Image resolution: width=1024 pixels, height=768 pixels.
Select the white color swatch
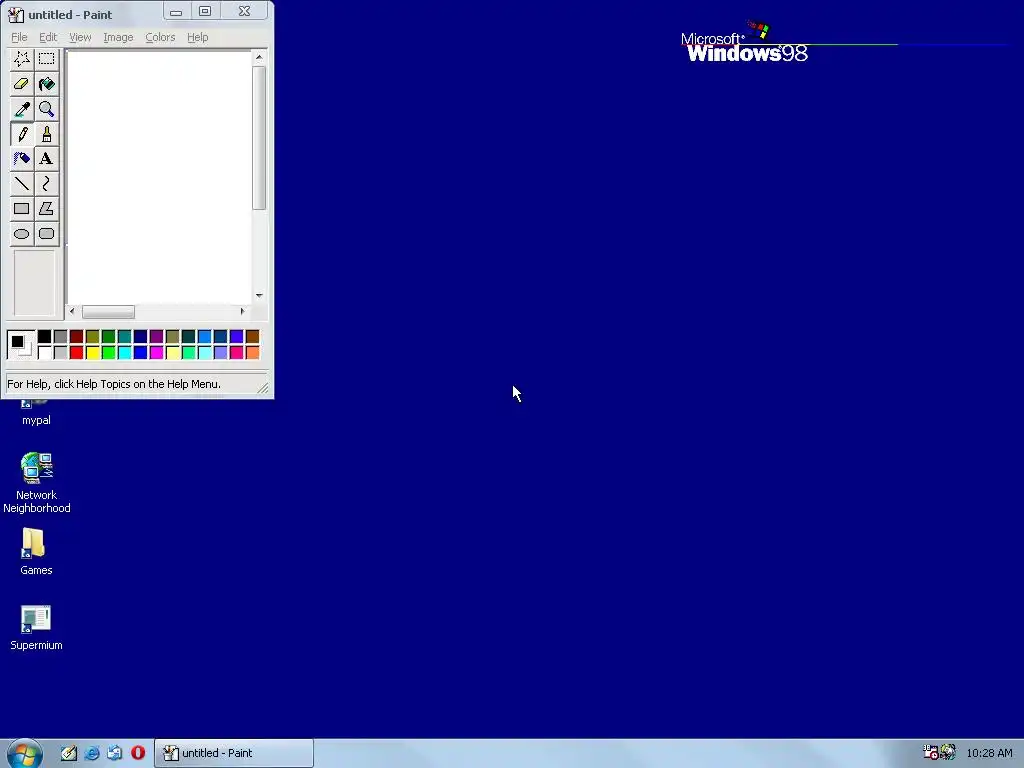click(x=44, y=353)
